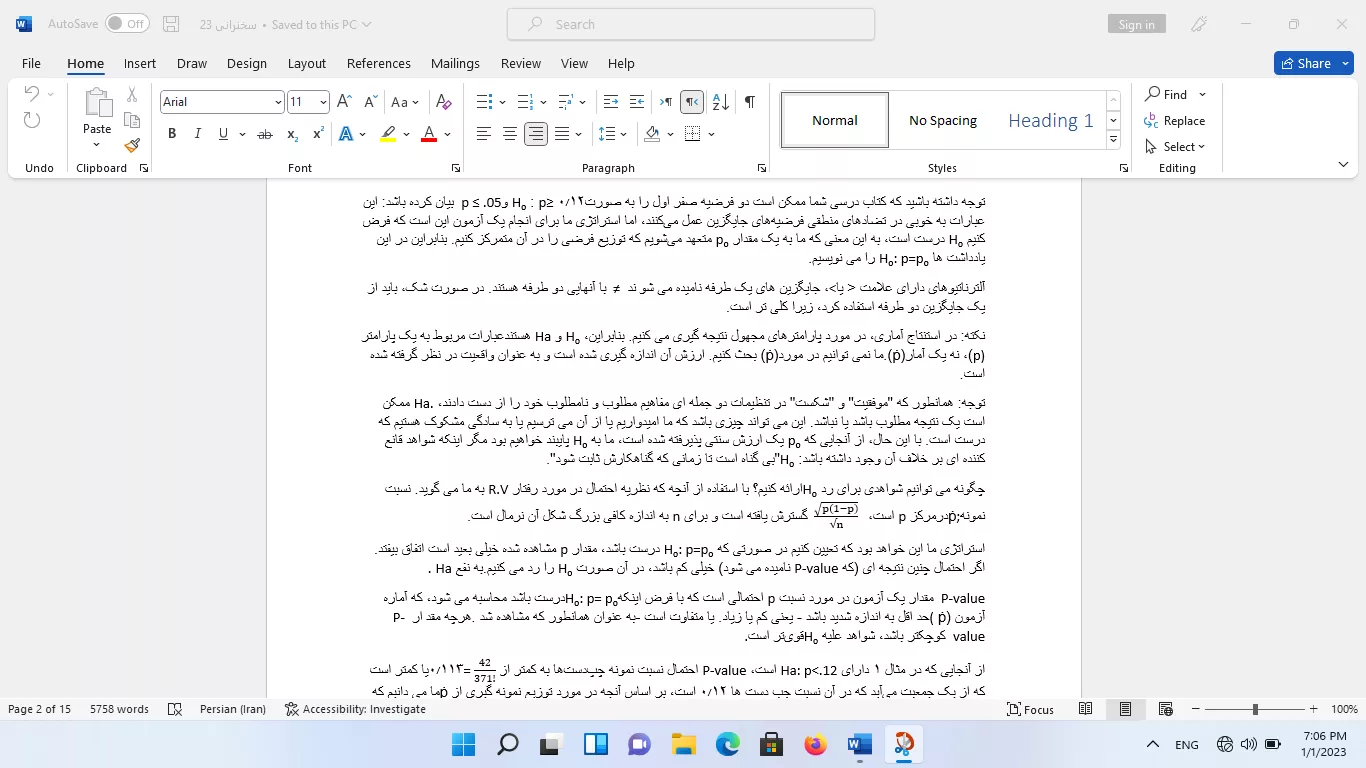This screenshot has height=768, width=1366.
Task: Click the Replace button
Action: click(x=1175, y=120)
